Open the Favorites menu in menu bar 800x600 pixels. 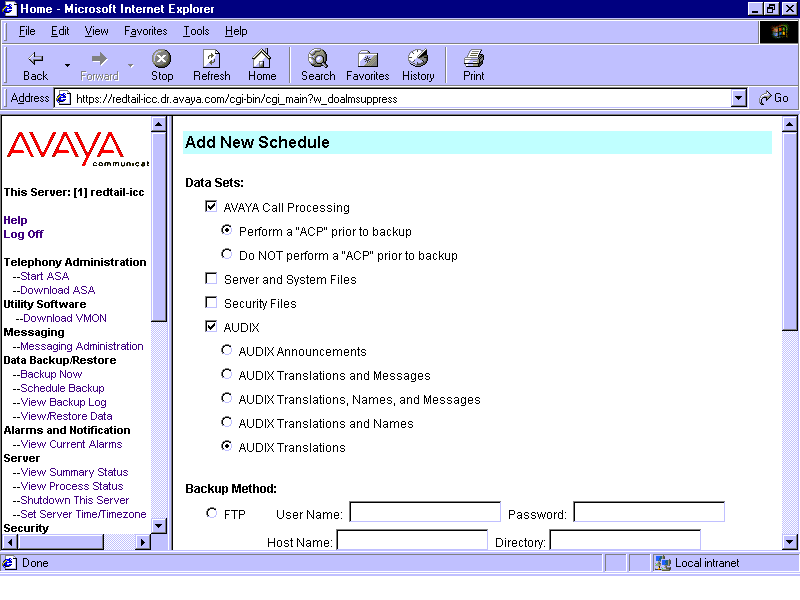point(145,31)
